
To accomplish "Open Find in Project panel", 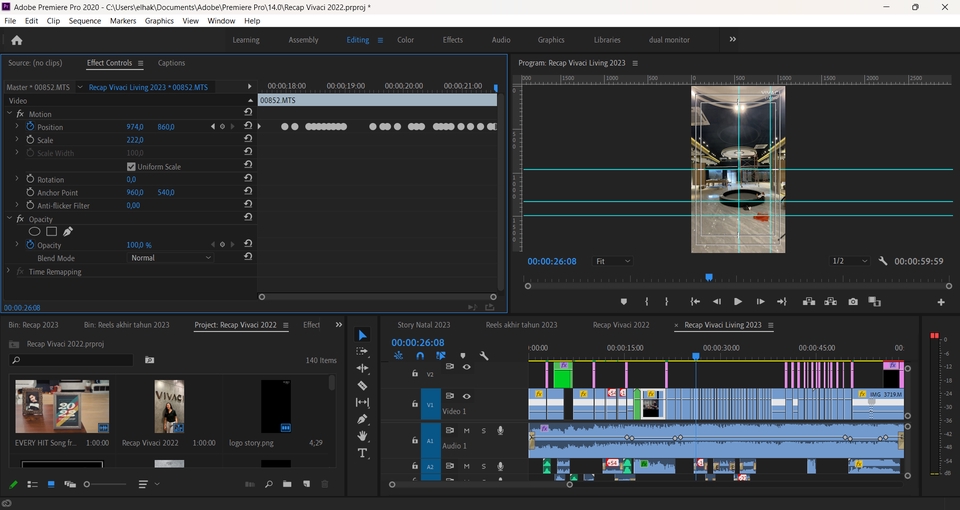I will (268, 484).
